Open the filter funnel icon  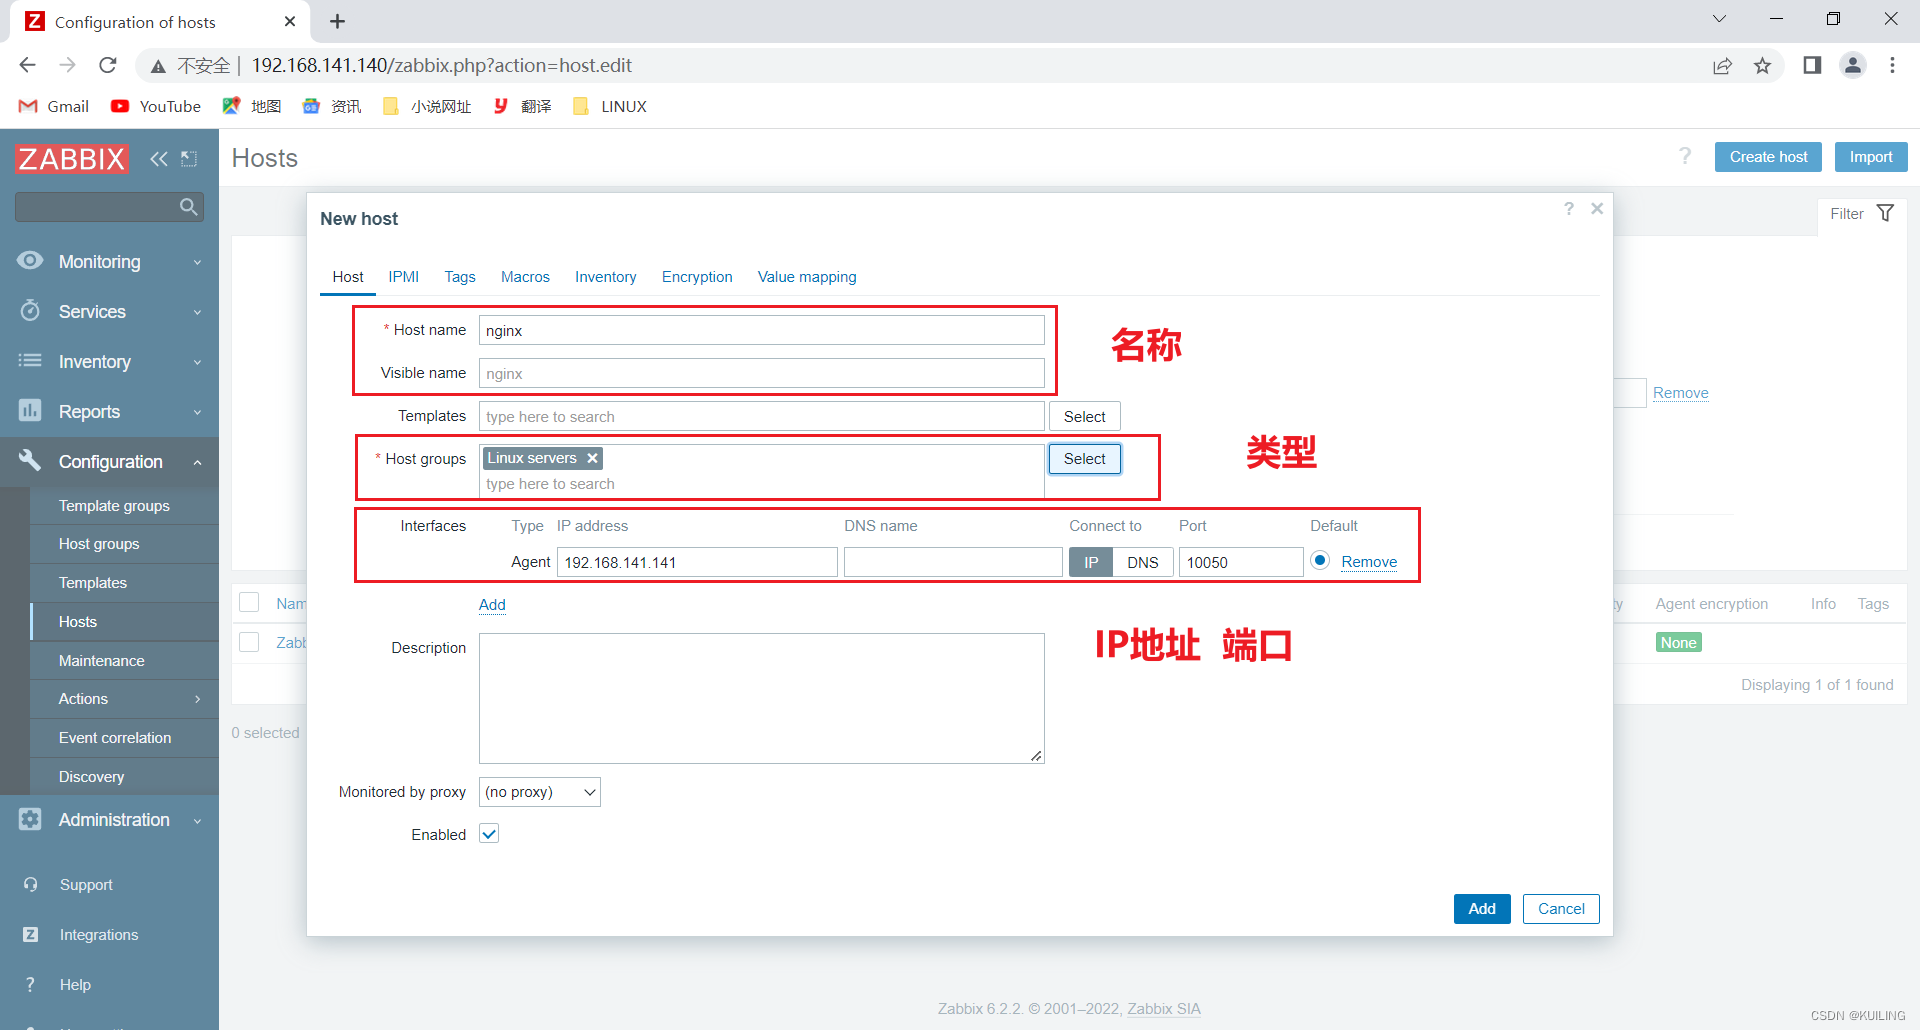pos(1886,213)
